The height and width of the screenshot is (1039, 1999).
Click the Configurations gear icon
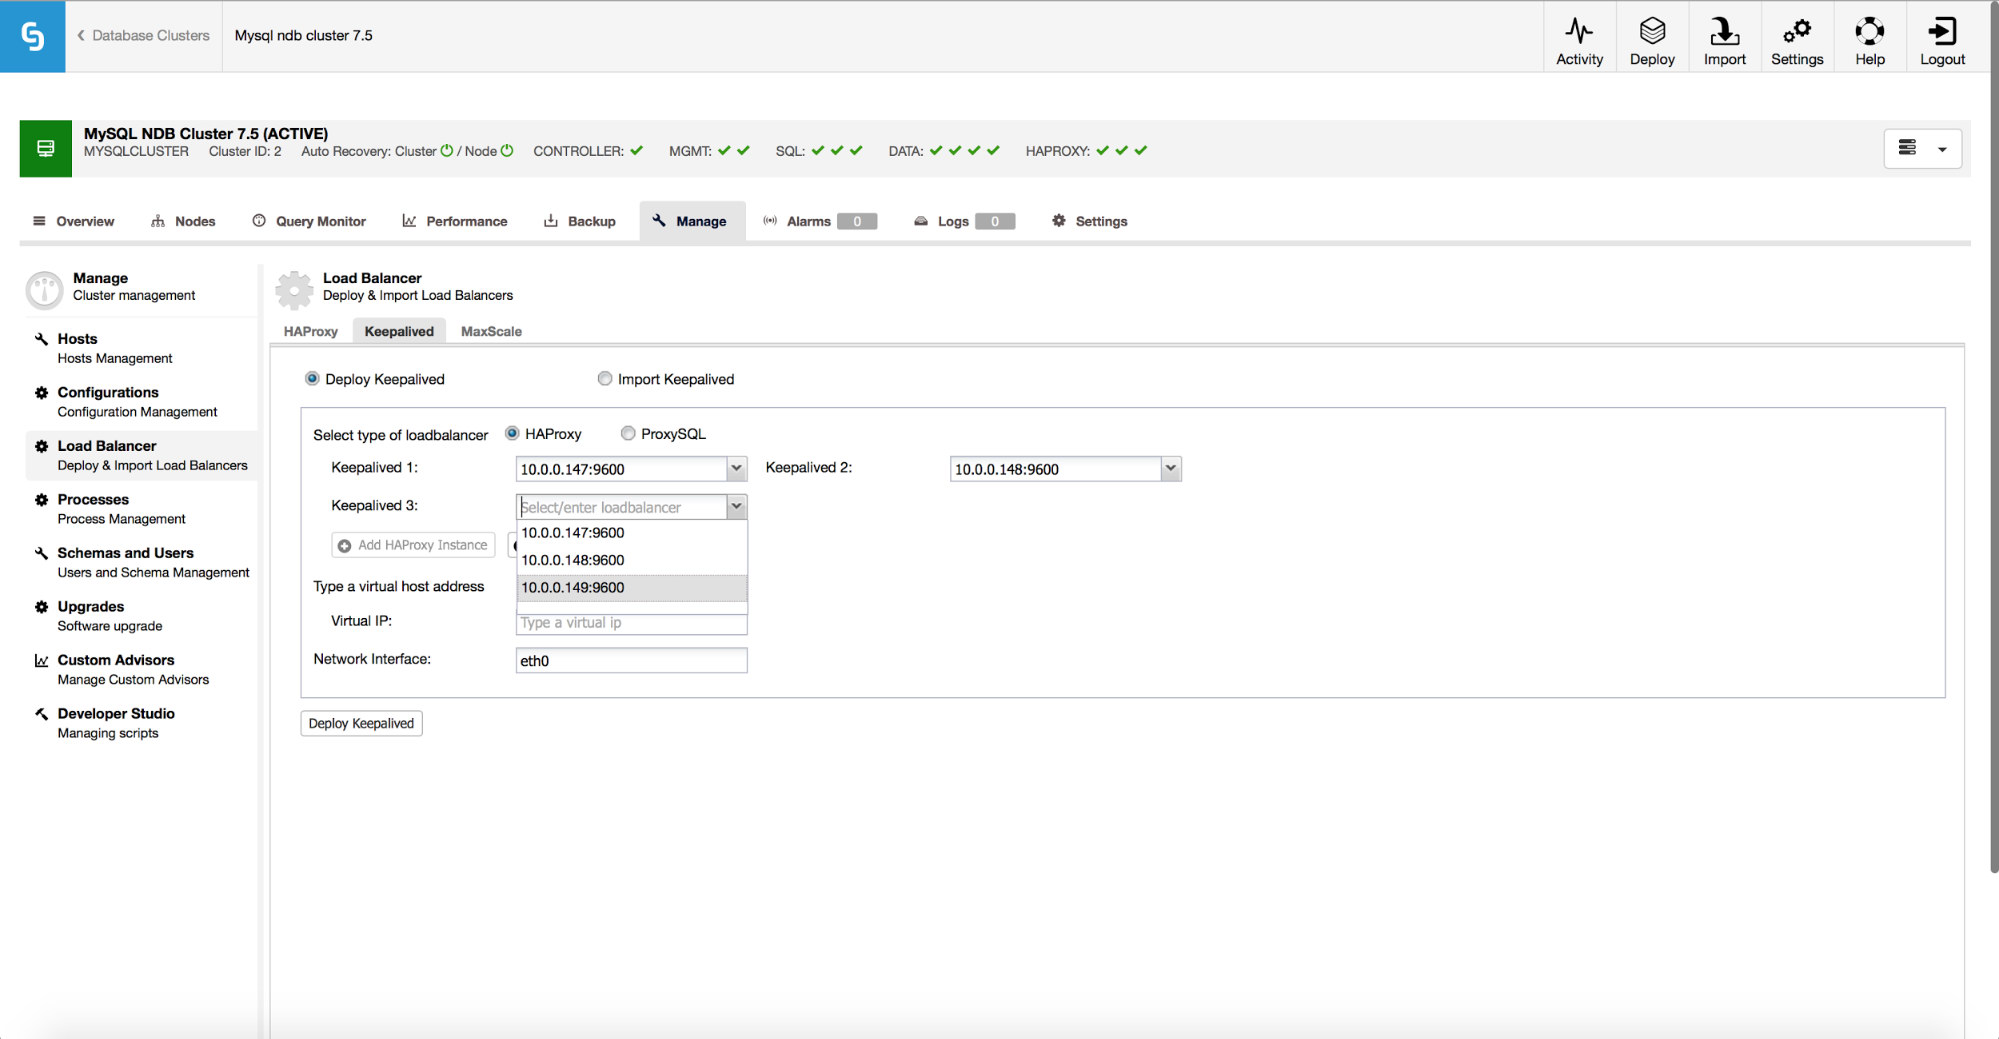(x=41, y=393)
